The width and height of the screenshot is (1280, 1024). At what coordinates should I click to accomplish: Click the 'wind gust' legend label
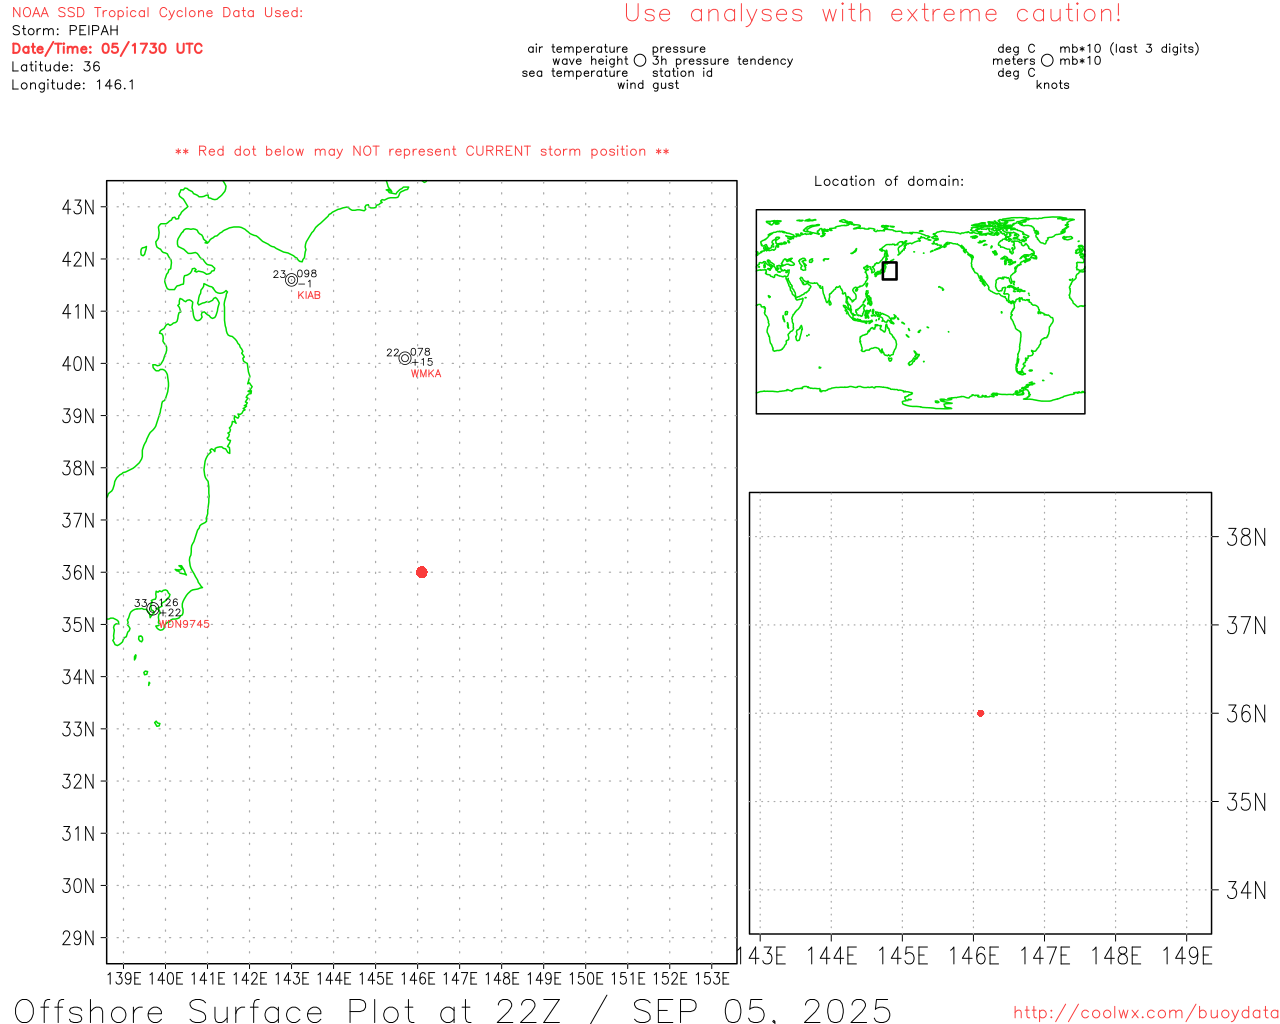[x=648, y=85]
